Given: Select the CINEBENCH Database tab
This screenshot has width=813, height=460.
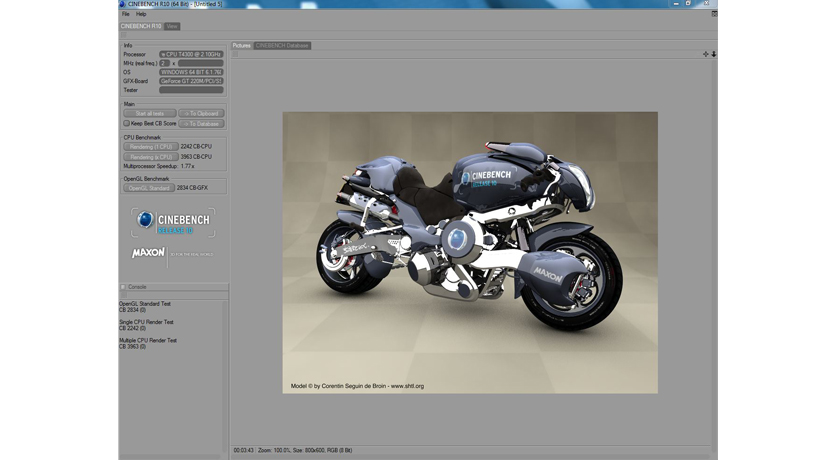Looking at the screenshot, I should [282, 46].
